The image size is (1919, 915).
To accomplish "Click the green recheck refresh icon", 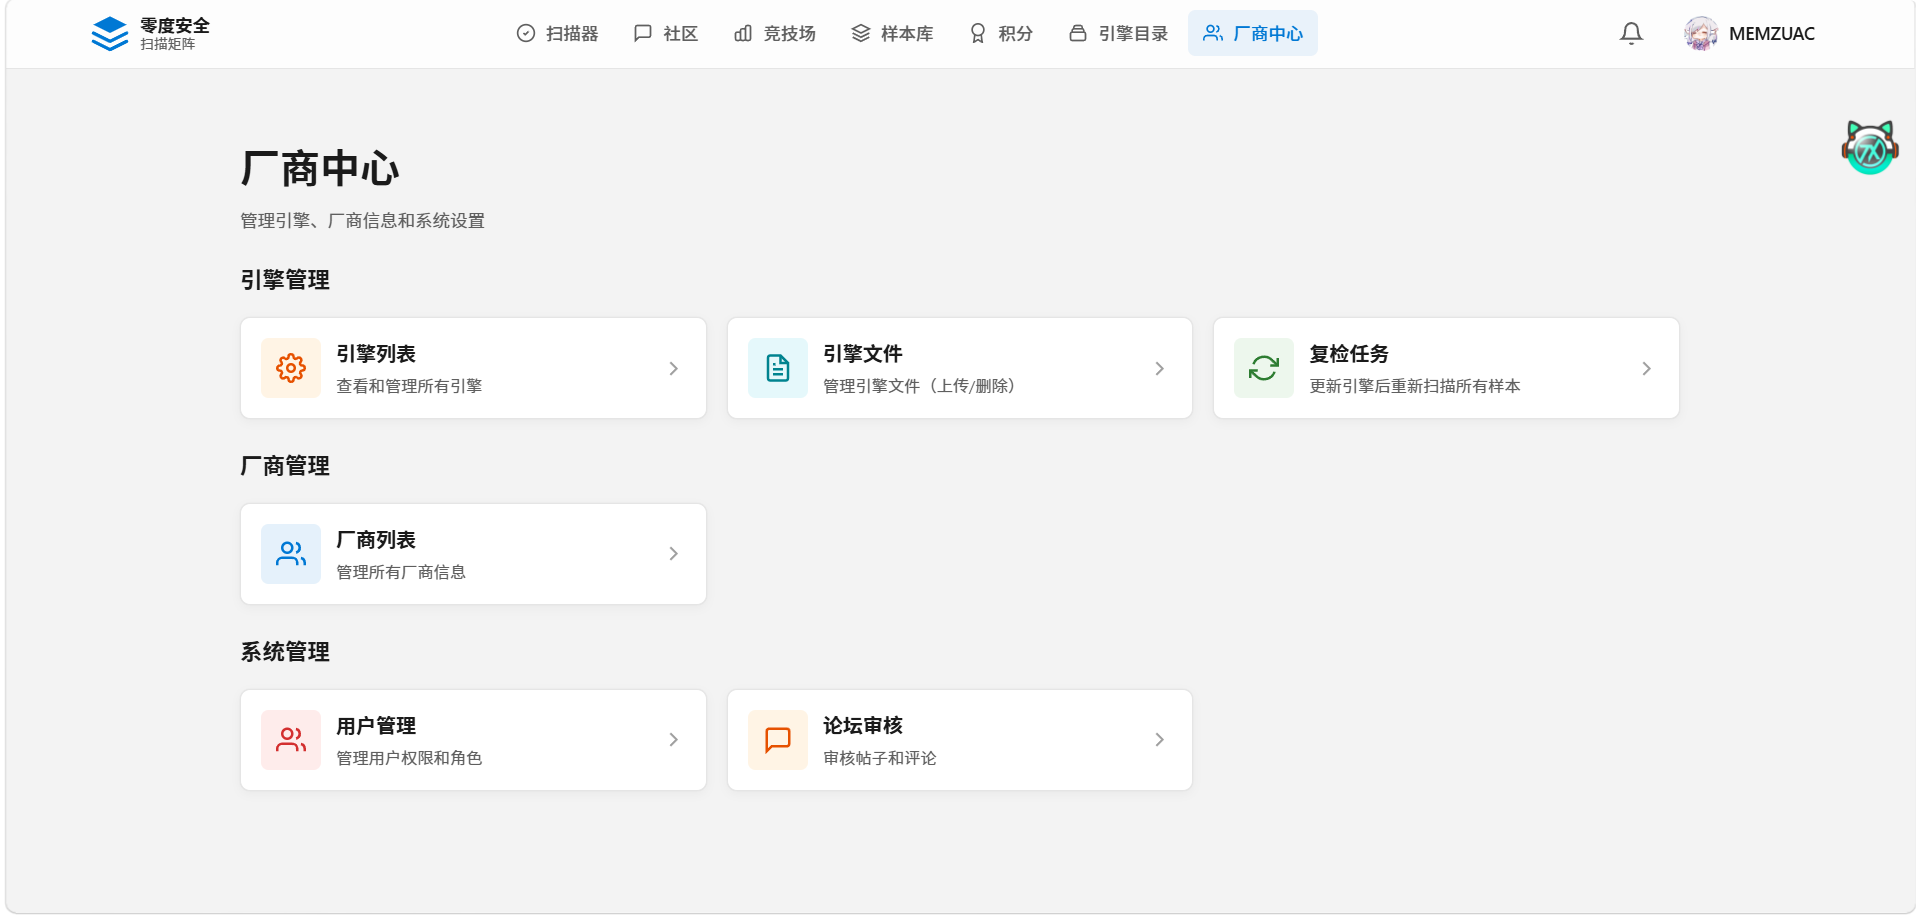I will [1263, 368].
